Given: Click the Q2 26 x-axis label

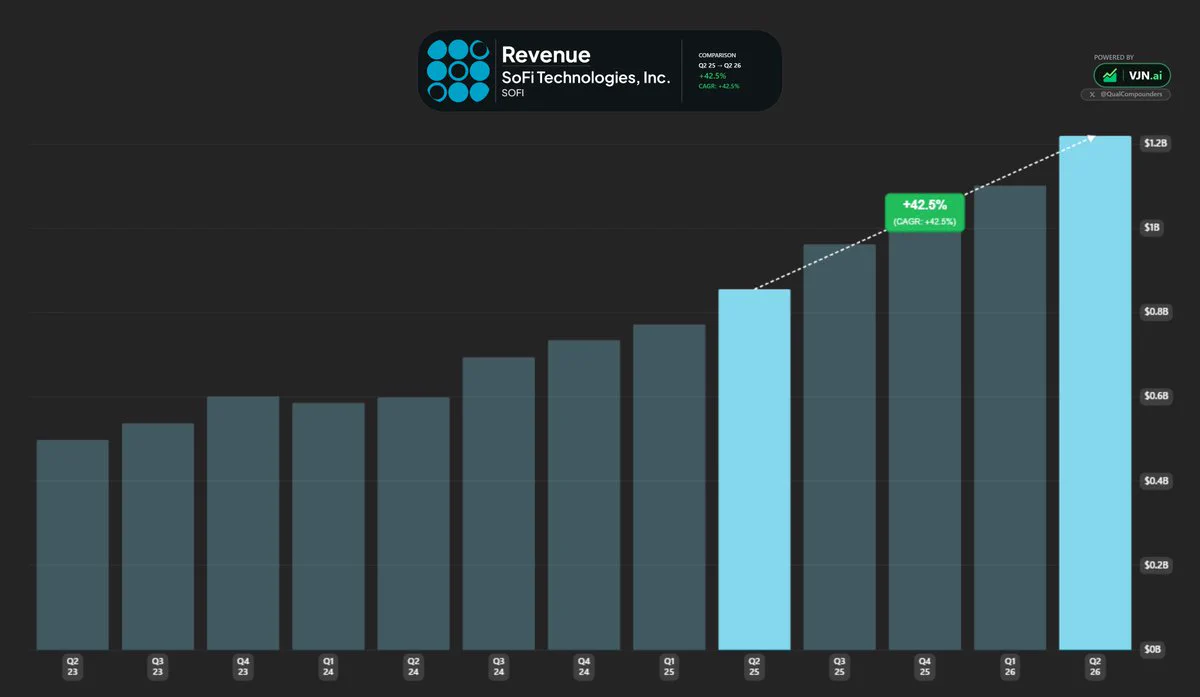Looking at the screenshot, I should pos(1095,666).
